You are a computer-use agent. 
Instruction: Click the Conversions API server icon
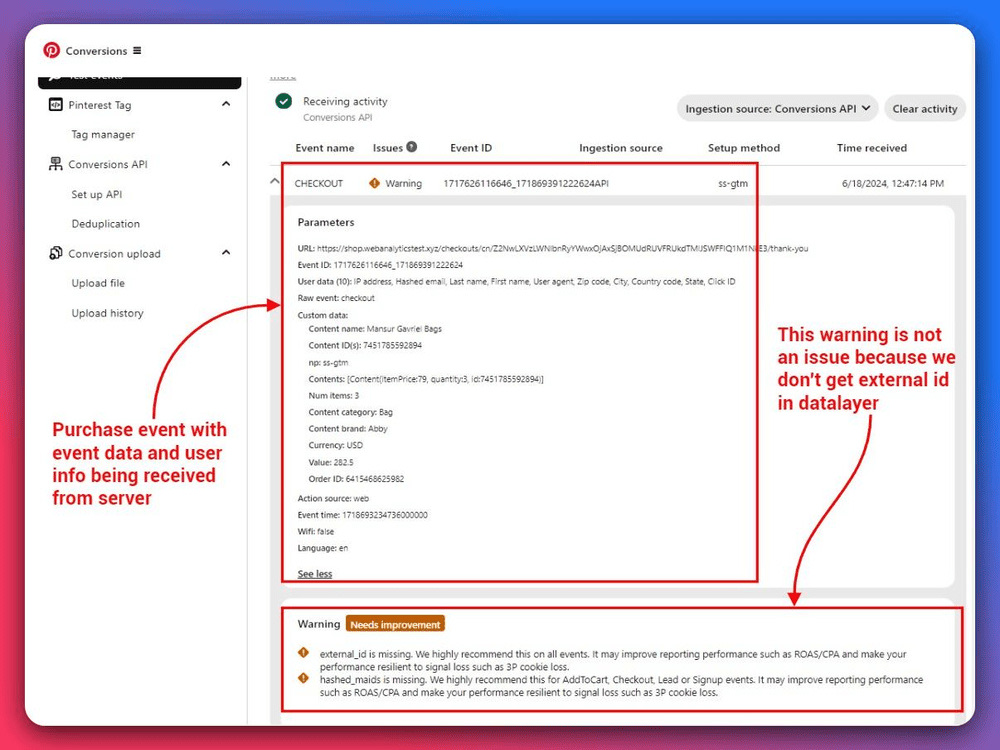55,164
